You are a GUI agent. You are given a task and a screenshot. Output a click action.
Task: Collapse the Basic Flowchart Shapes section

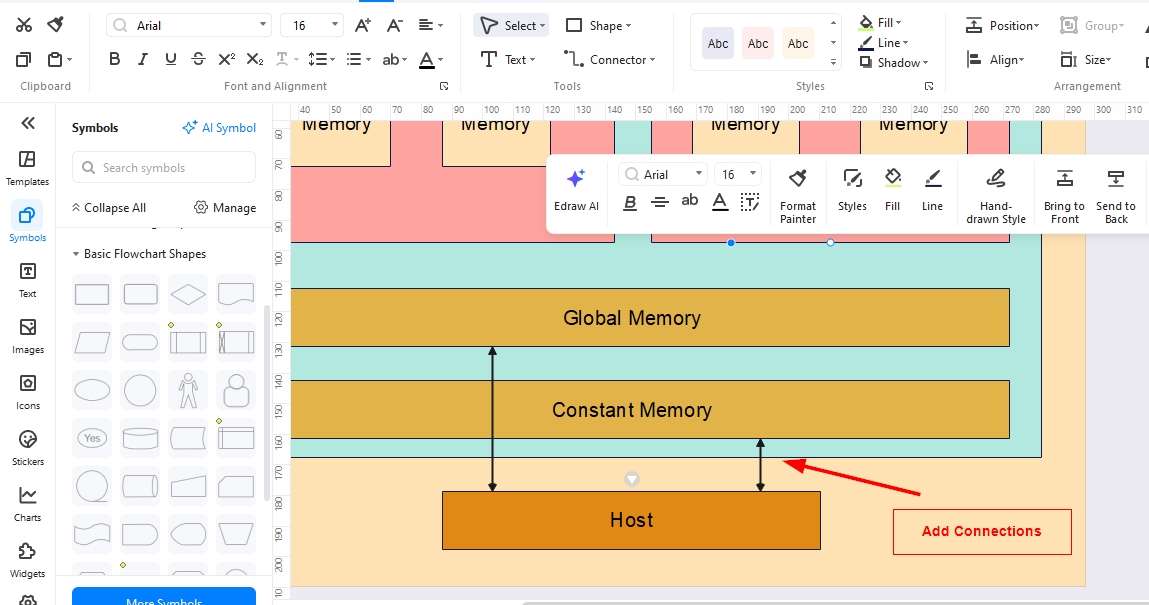click(x=76, y=254)
